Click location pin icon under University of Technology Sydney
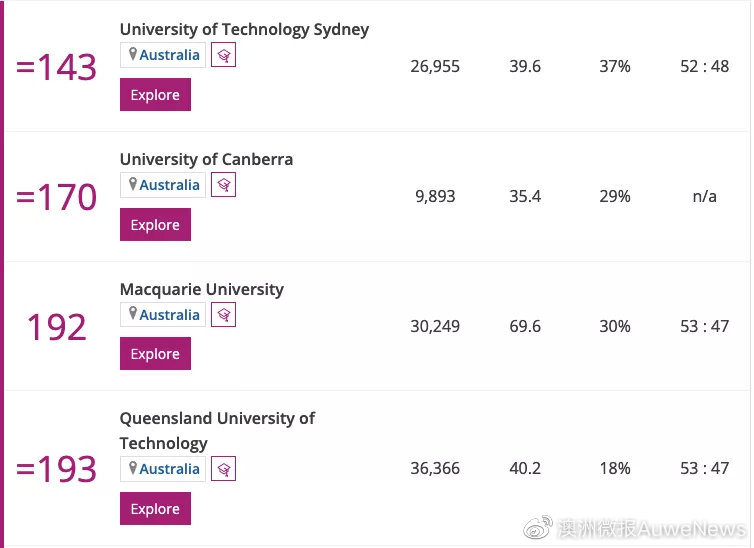This screenshot has width=754, height=548. [x=132, y=55]
